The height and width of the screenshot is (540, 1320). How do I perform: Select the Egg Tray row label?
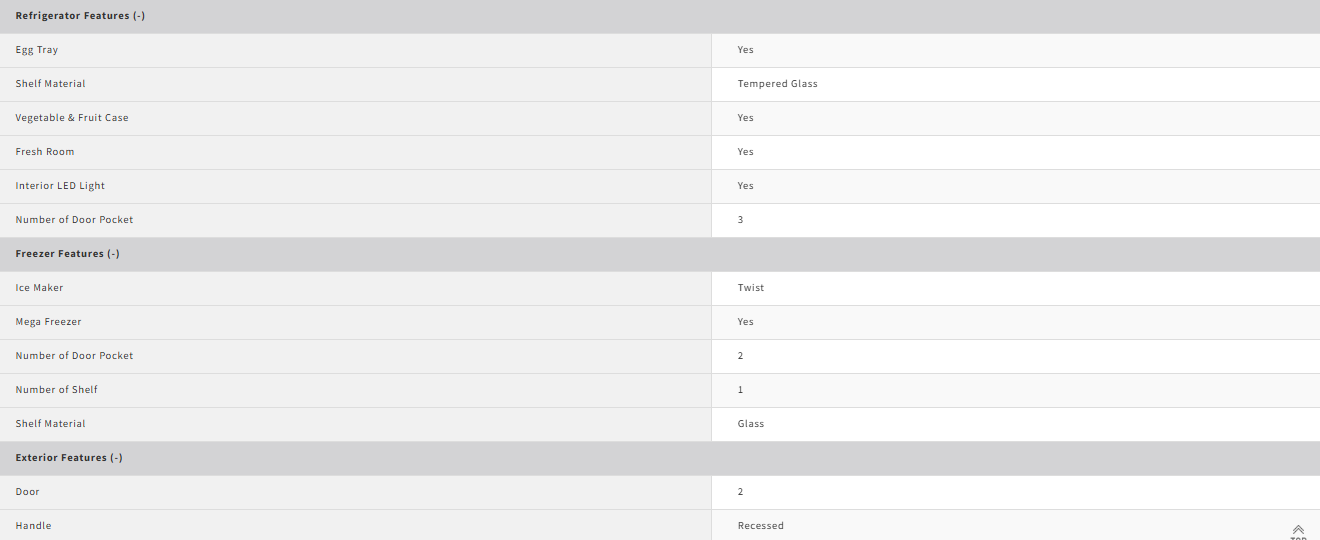(x=37, y=50)
